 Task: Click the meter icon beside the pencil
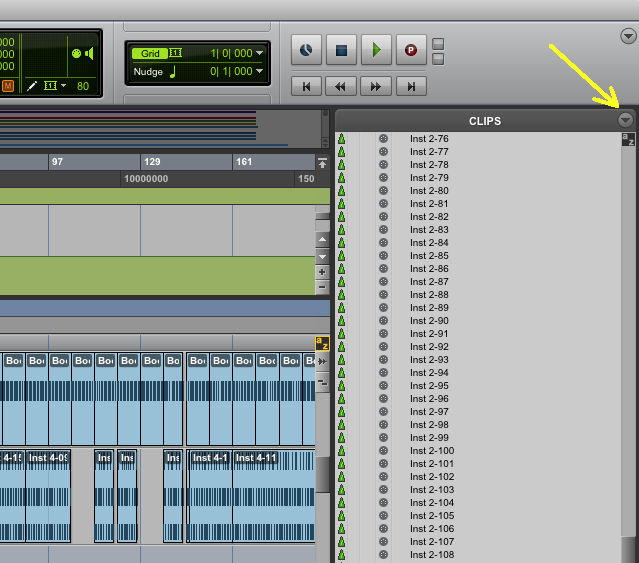[x=50, y=86]
